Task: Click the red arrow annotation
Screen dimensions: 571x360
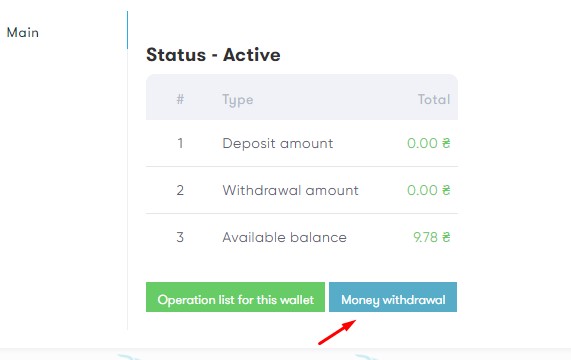Action: coord(337,332)
